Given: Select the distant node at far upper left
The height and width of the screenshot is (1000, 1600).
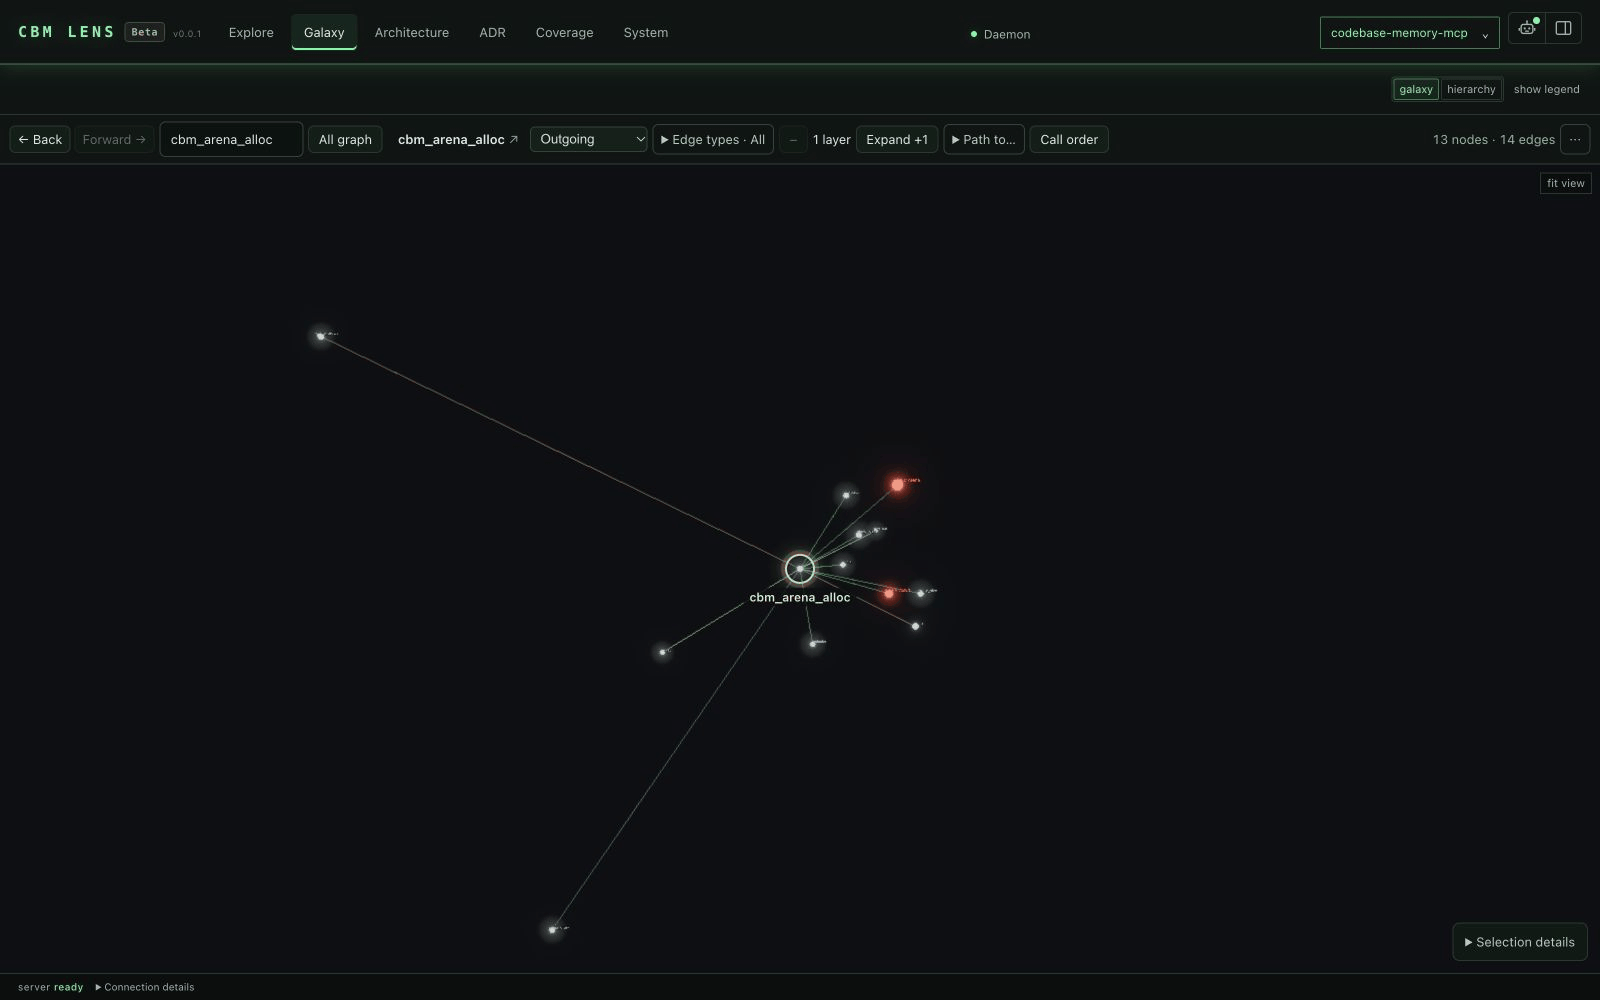Looking at the screenshot, I should point(321,336).
